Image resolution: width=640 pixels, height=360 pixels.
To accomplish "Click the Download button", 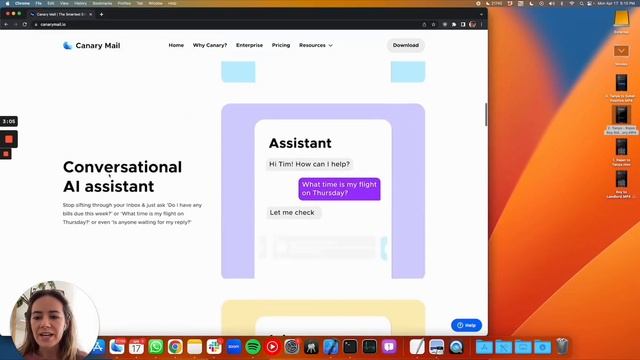I will coord(406,45).
